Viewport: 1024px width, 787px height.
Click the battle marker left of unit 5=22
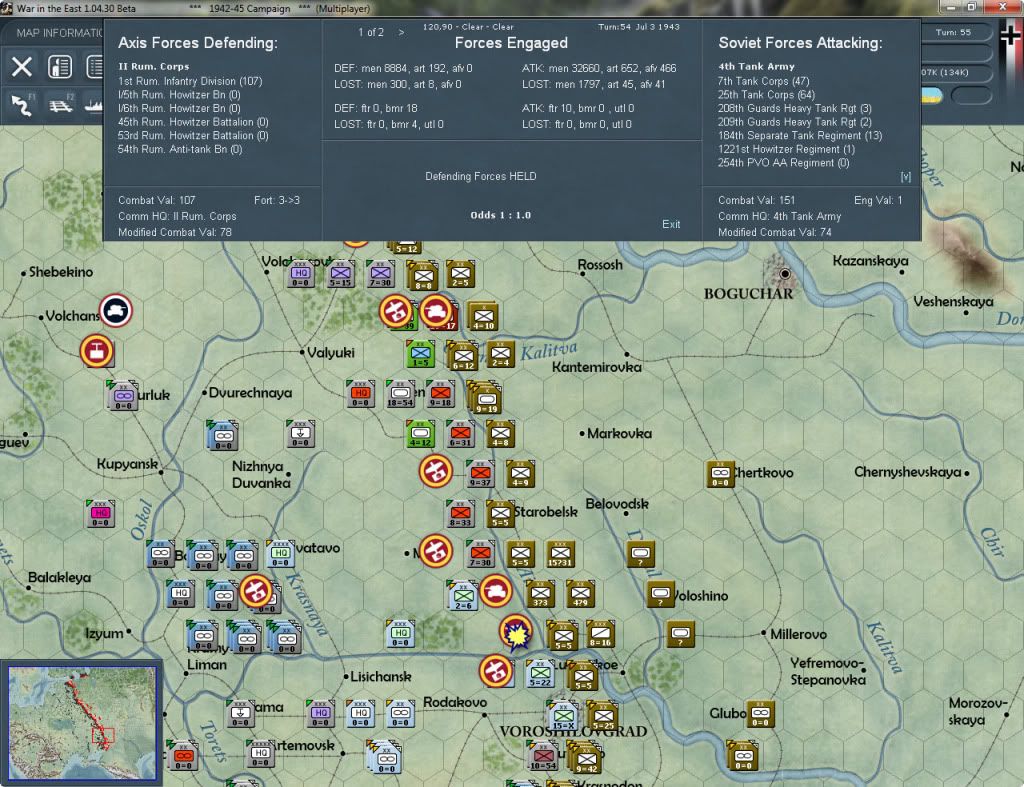tap(495, 671)
